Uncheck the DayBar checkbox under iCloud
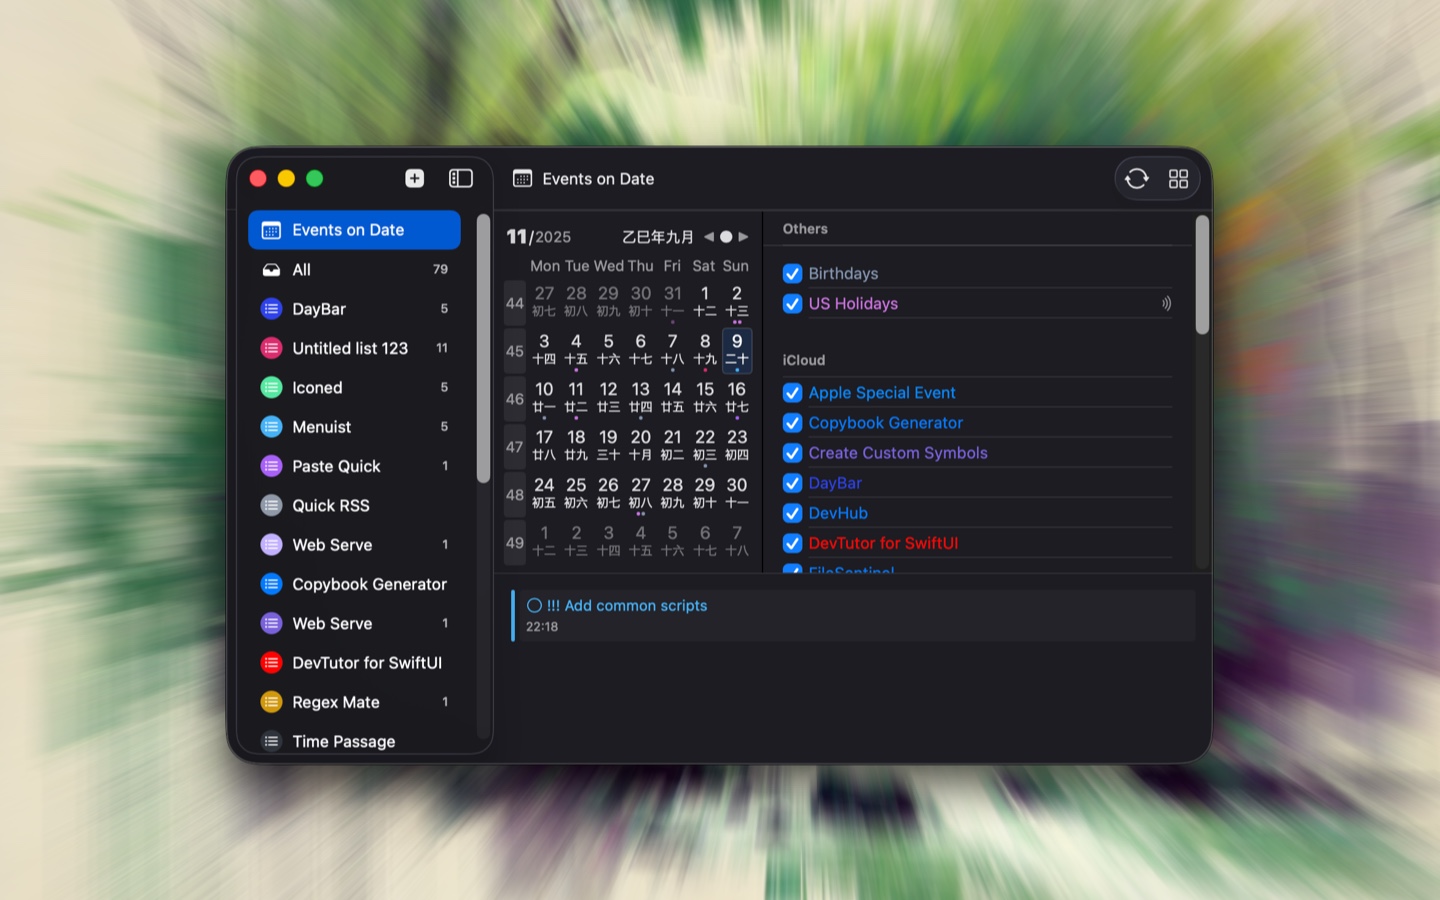The width and height of the screenshot is (1440, 900). [x=792, y=483]
